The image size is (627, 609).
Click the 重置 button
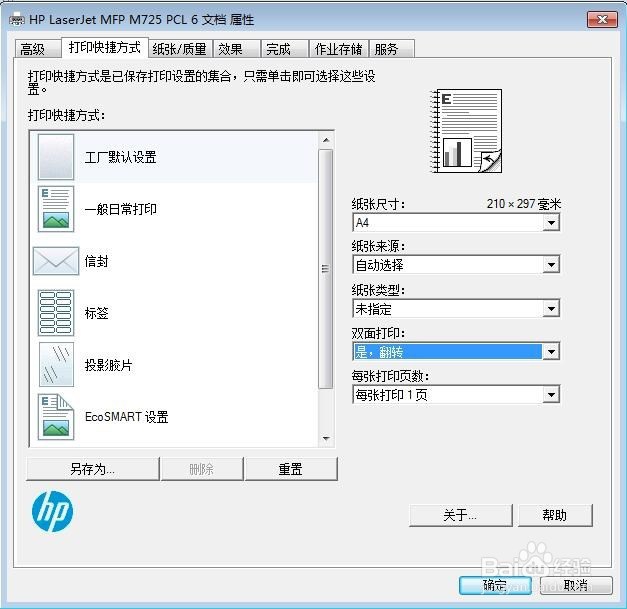click(291, 469)
